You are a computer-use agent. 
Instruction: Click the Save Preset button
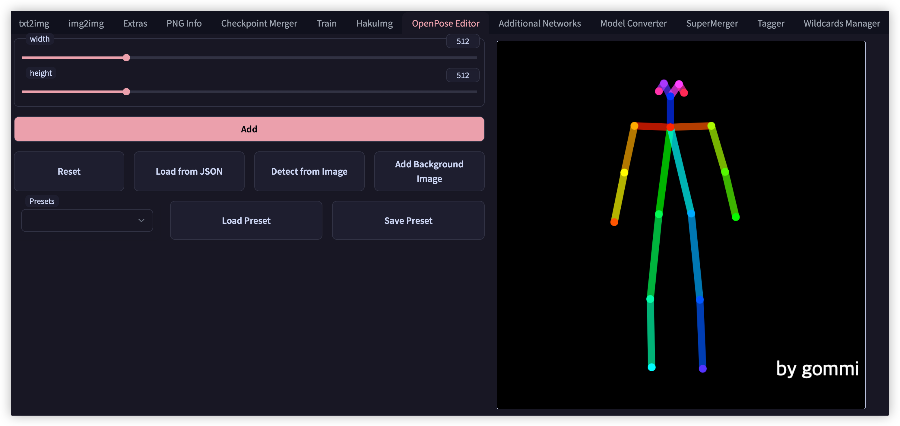(408, 220)
